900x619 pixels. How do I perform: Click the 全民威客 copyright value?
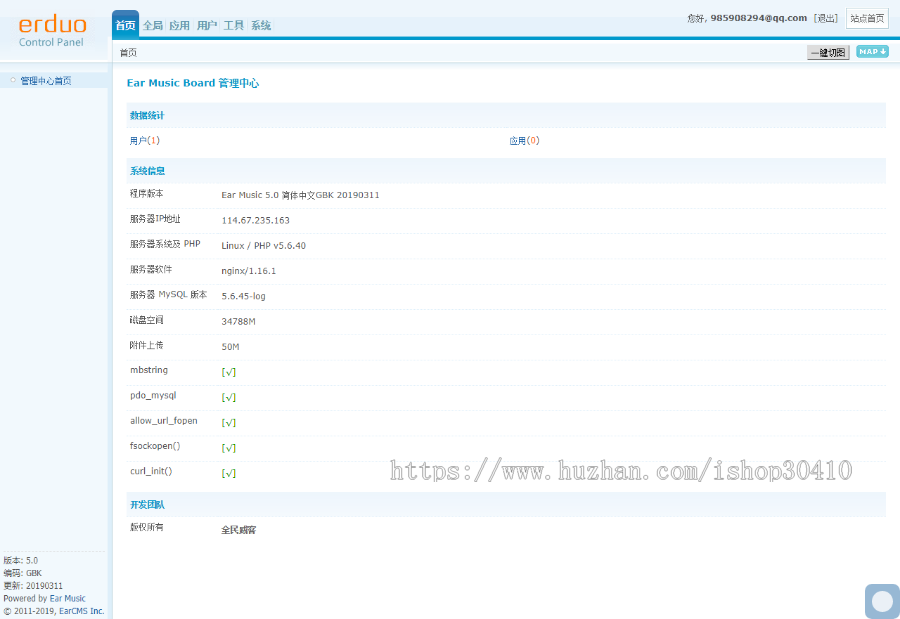239,530
